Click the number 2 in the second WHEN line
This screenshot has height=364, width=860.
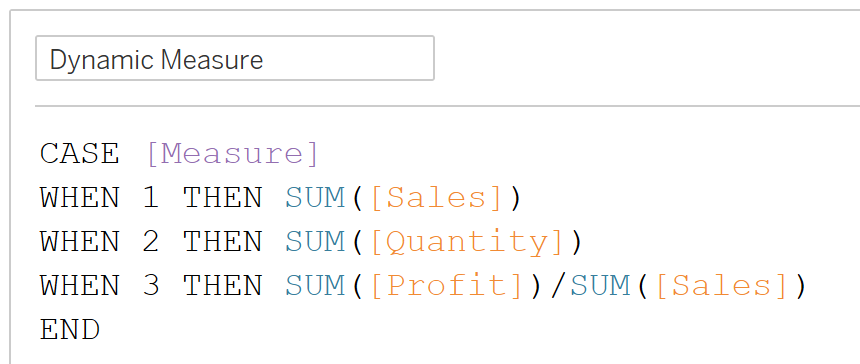tap(151, 242)
